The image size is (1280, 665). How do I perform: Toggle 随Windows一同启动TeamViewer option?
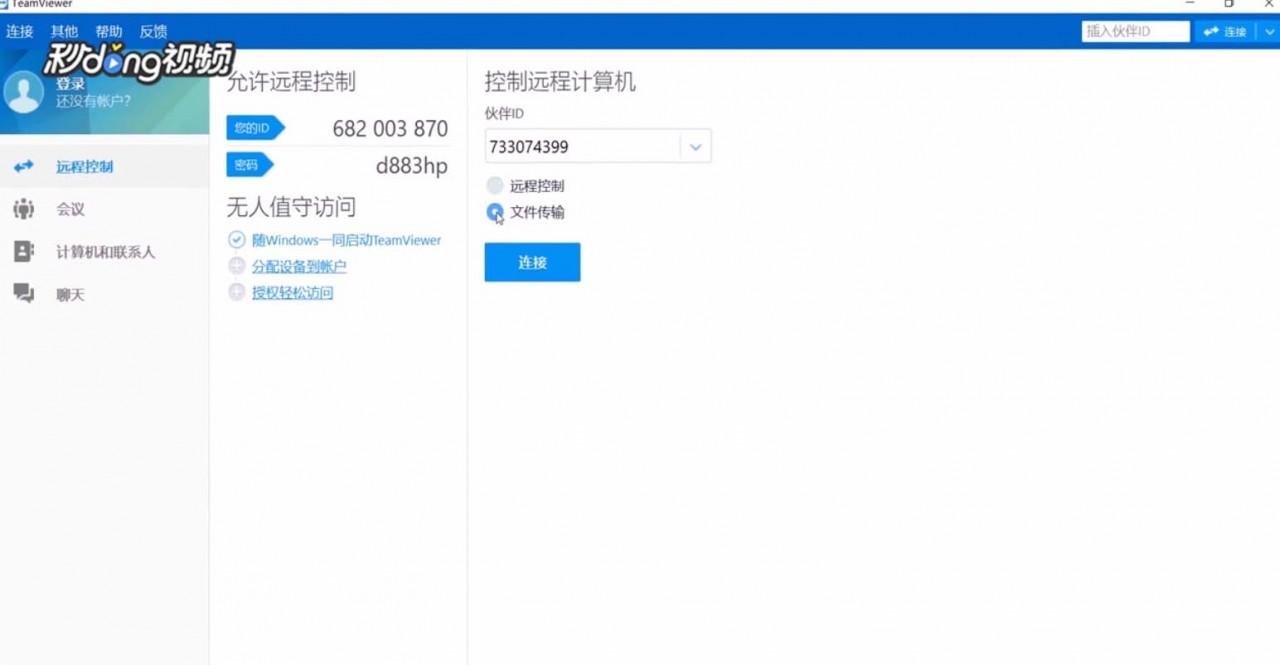pyautogui.click(x=237, y=239)
